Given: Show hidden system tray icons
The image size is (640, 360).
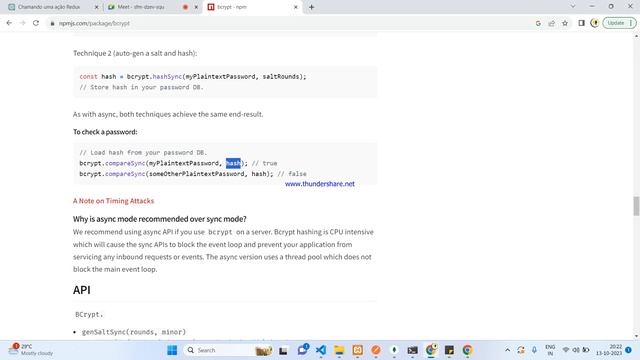Looking at the screenshot, I should click(507, 350).
